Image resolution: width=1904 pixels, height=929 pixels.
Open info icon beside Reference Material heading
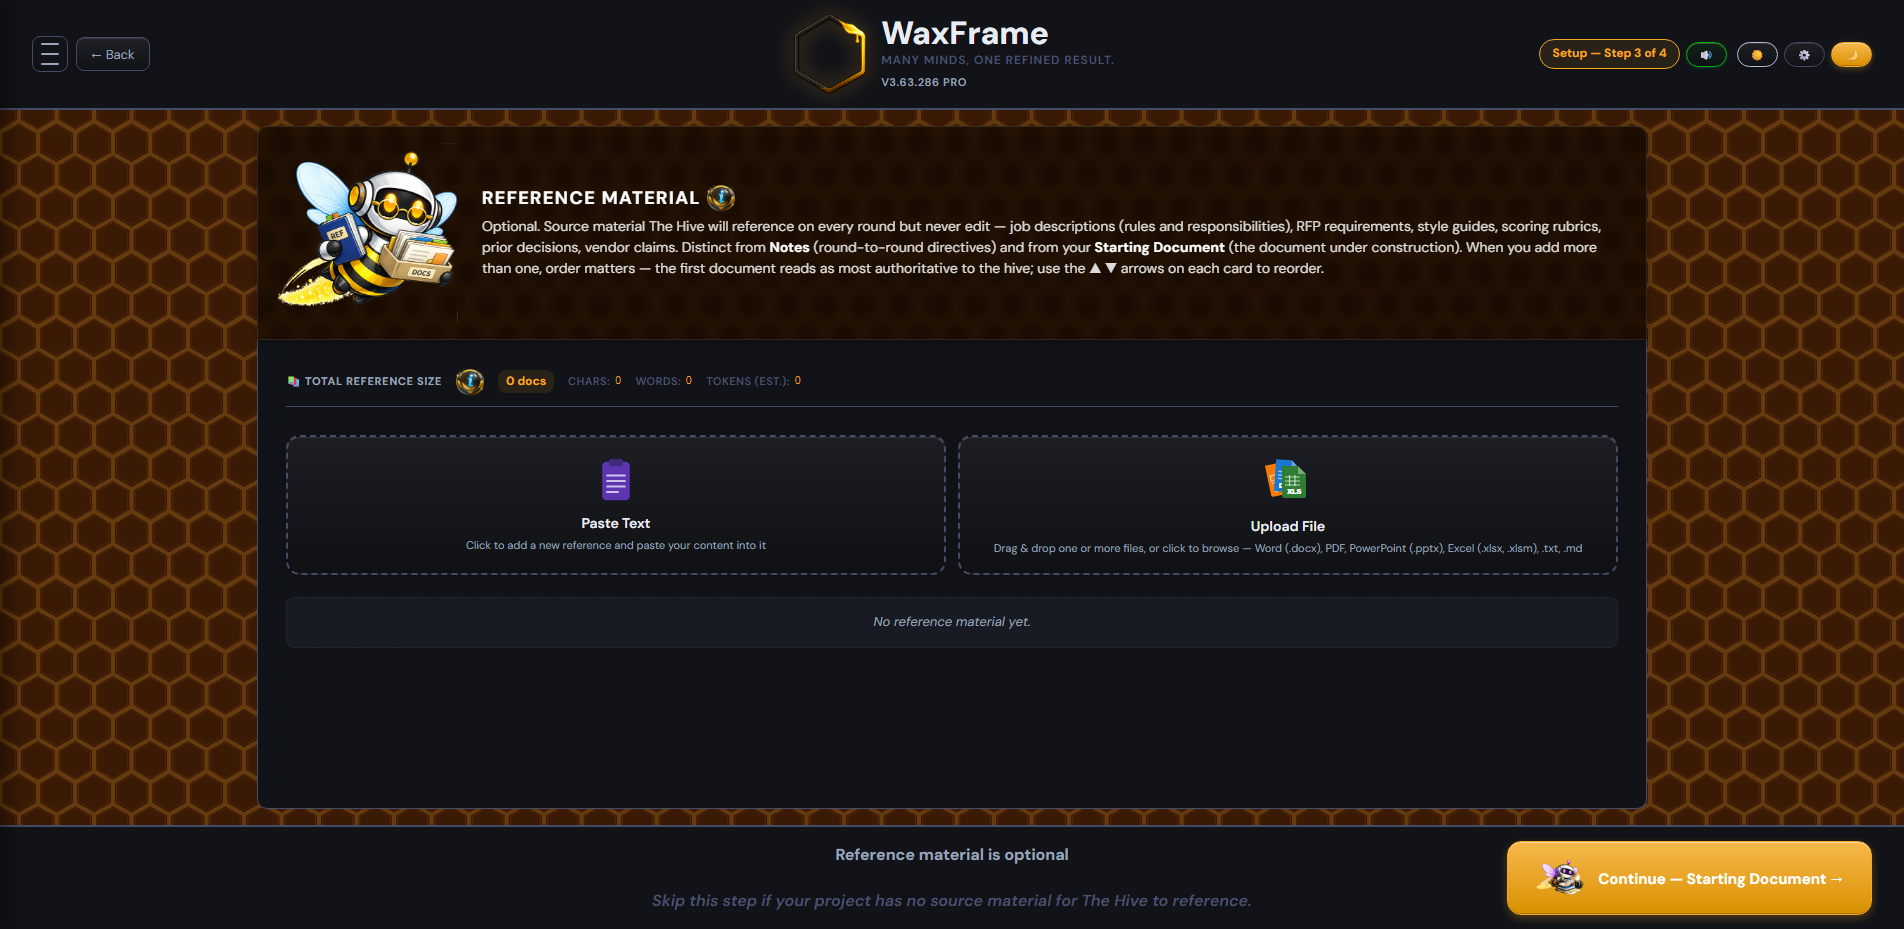click(721, 198)
